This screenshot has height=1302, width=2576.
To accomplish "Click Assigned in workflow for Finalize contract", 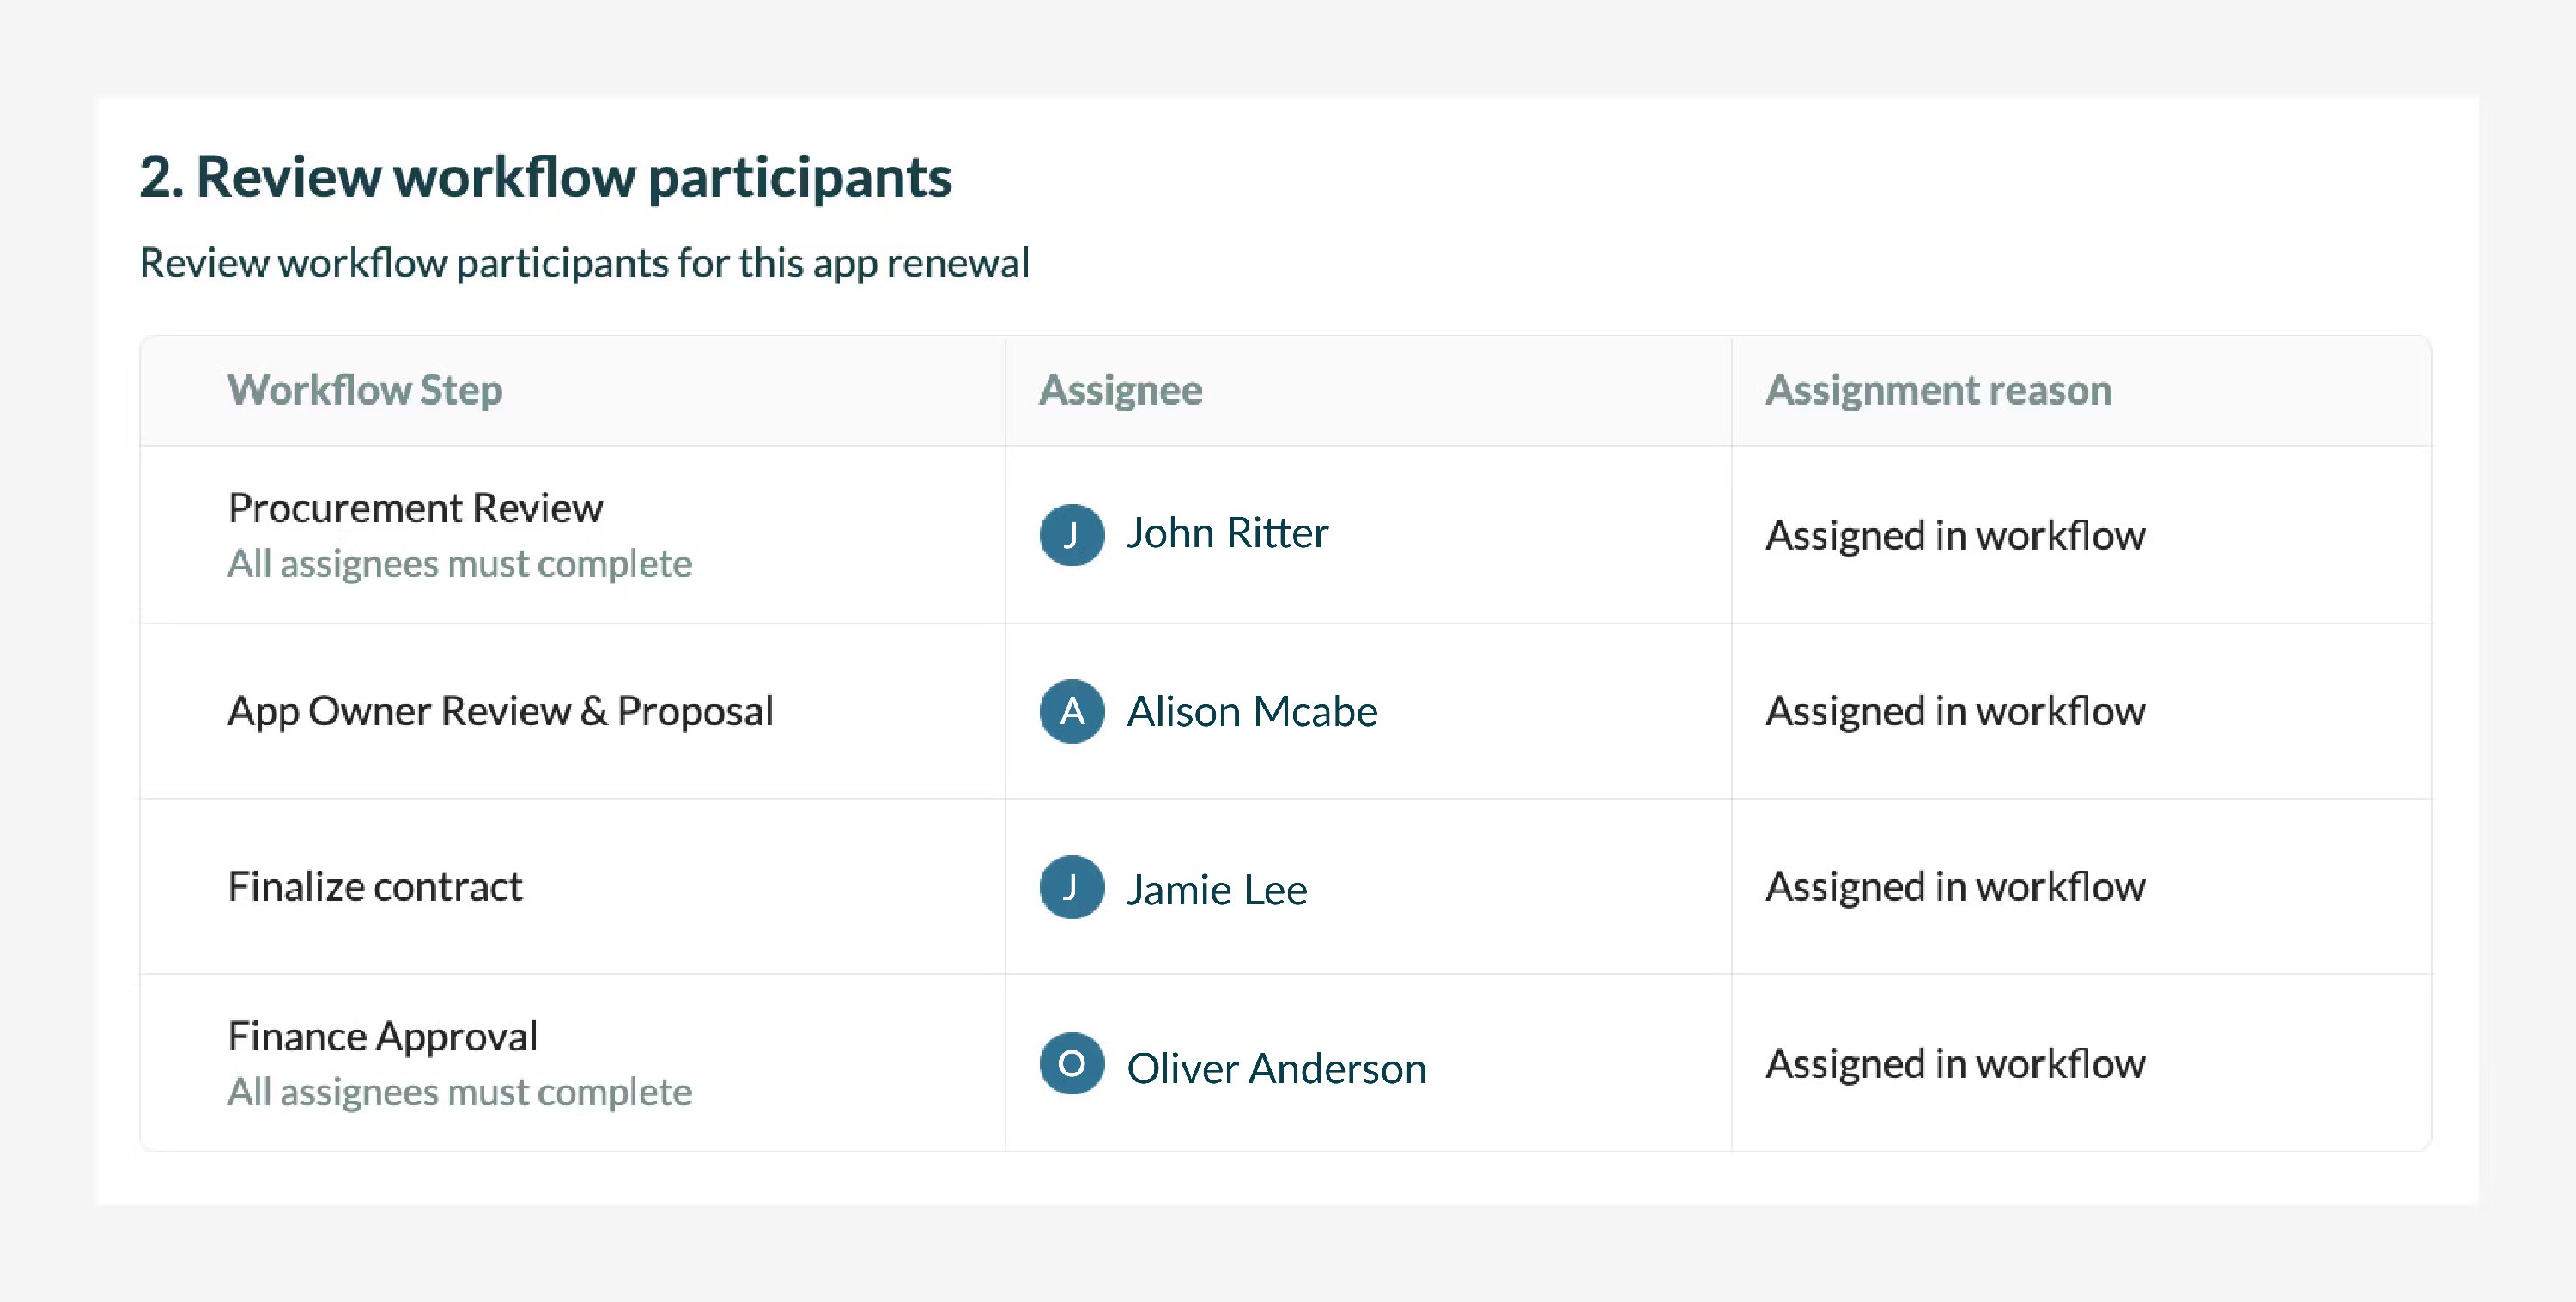I will pos(1955,887).
